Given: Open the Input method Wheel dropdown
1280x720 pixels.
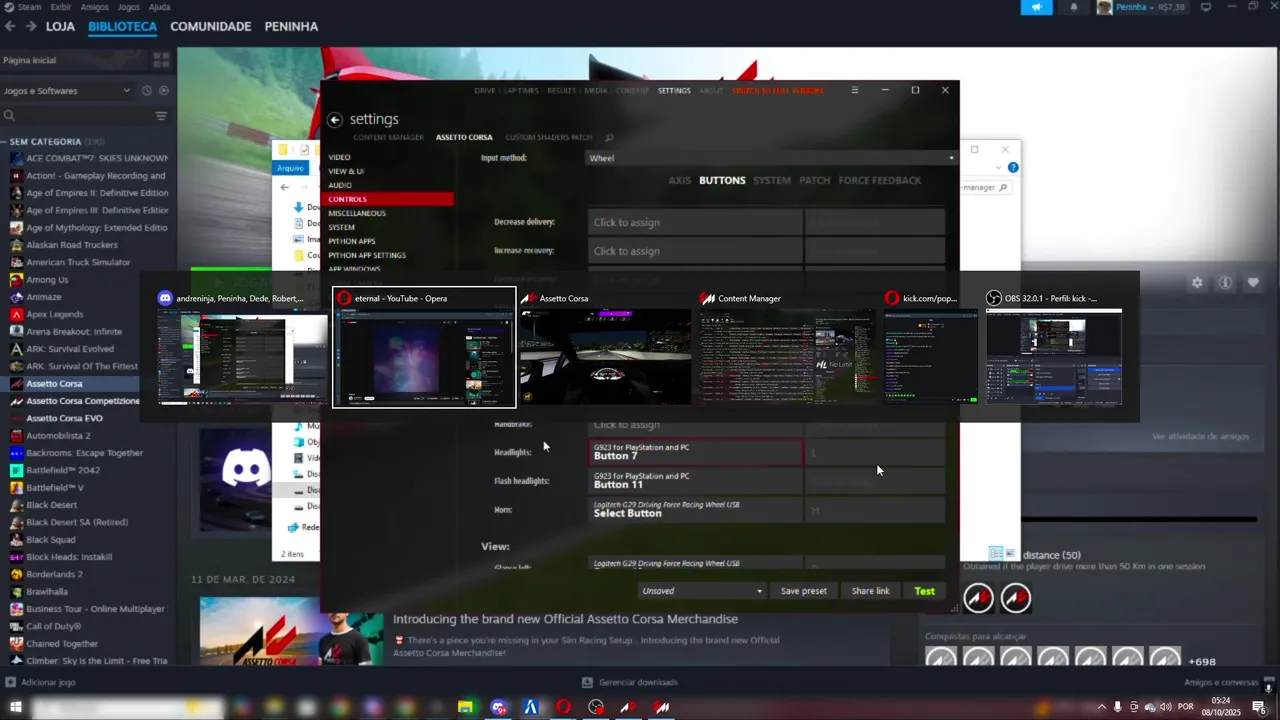Looking at the screenshot, I should point(771,158).
